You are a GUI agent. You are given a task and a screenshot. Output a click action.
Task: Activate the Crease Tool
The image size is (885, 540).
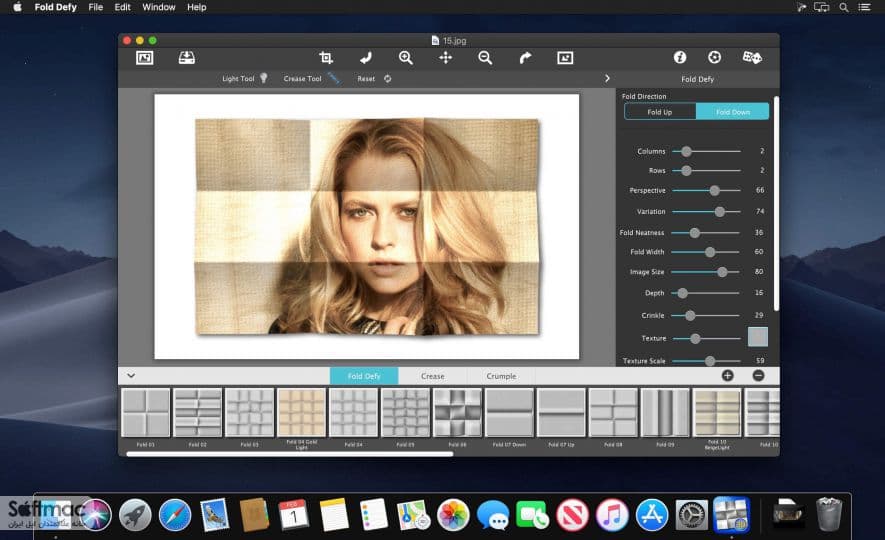tap(311, 78)
